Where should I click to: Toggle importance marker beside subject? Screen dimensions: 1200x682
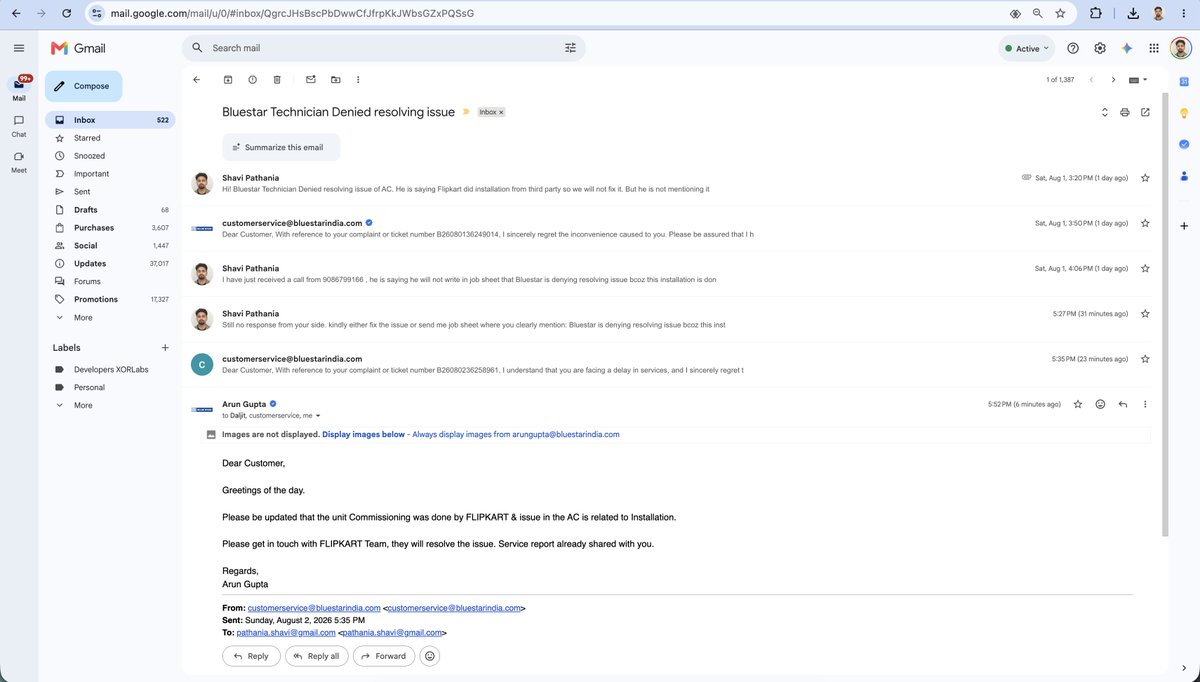coord(465,112)
